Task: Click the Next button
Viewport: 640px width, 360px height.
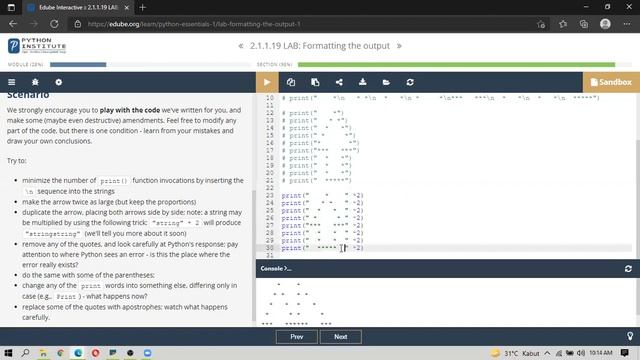Action: [341, 337]
